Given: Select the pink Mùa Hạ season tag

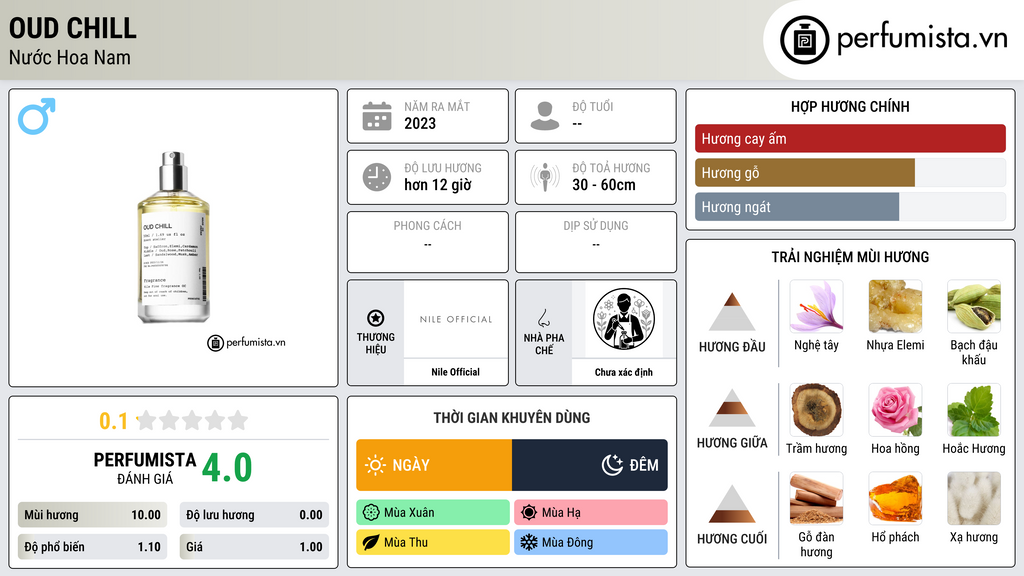Looking at the screenshot, I should [591, 513].
